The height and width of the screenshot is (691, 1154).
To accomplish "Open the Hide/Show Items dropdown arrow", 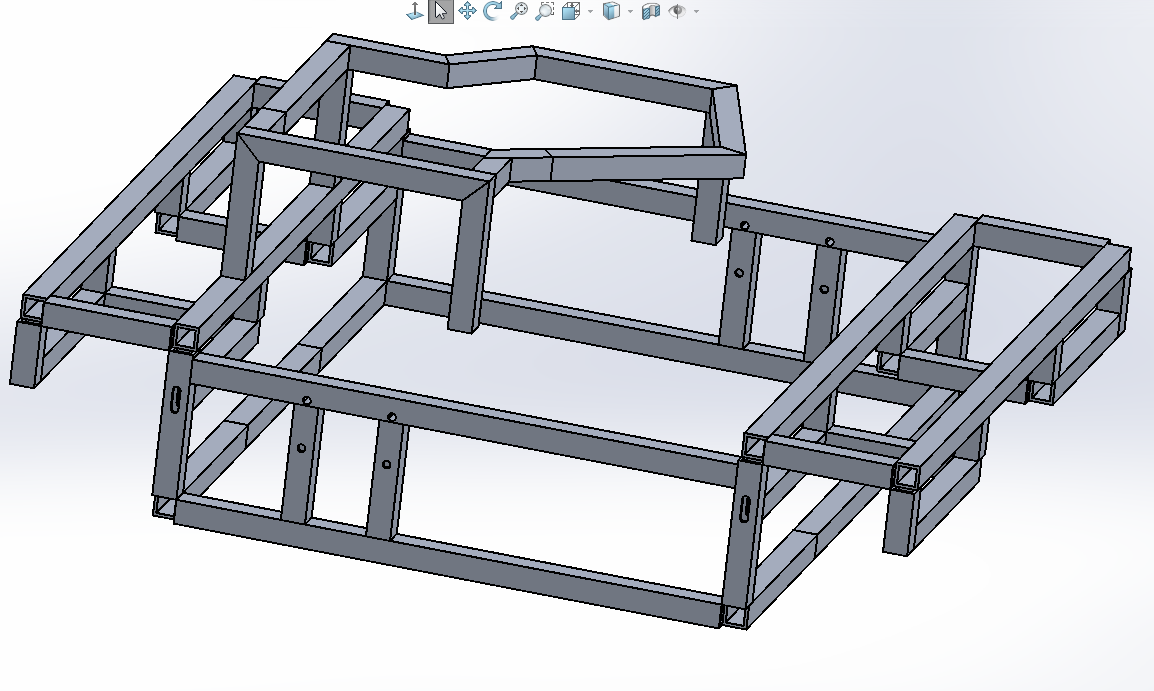I will (696, 12).
